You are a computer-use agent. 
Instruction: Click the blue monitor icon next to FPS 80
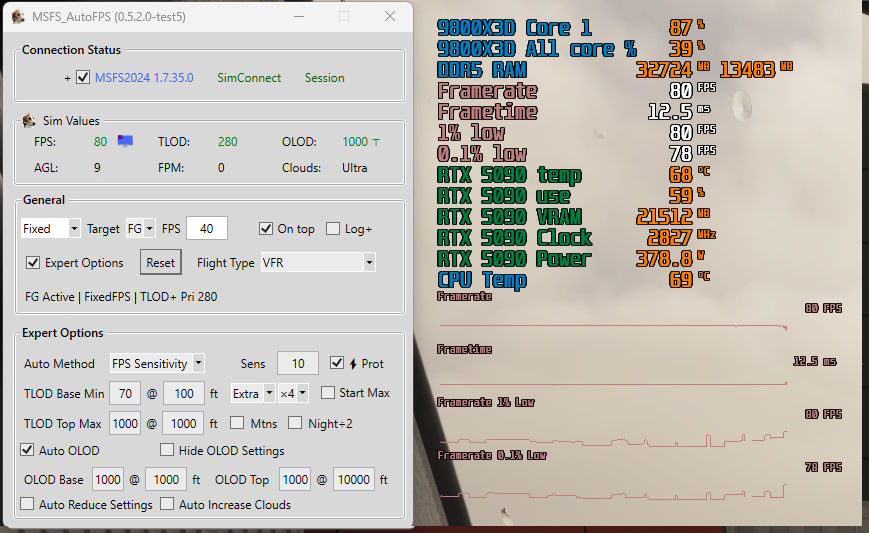125,141
